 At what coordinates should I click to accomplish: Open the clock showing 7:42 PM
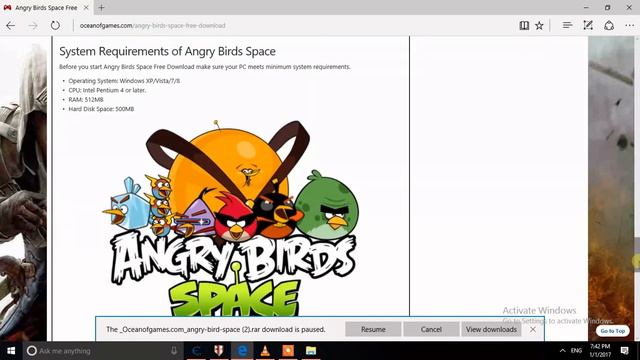click(x=600, y=351)
